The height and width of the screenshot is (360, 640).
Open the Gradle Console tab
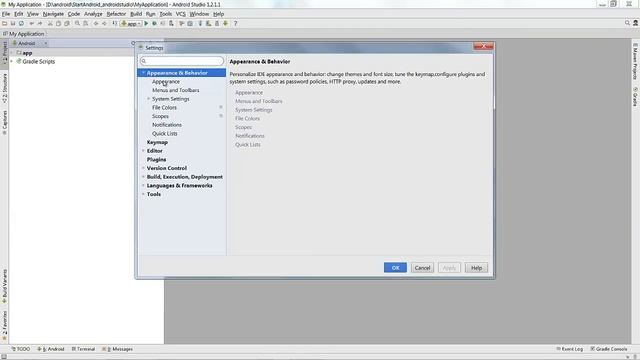pos(609,349)
